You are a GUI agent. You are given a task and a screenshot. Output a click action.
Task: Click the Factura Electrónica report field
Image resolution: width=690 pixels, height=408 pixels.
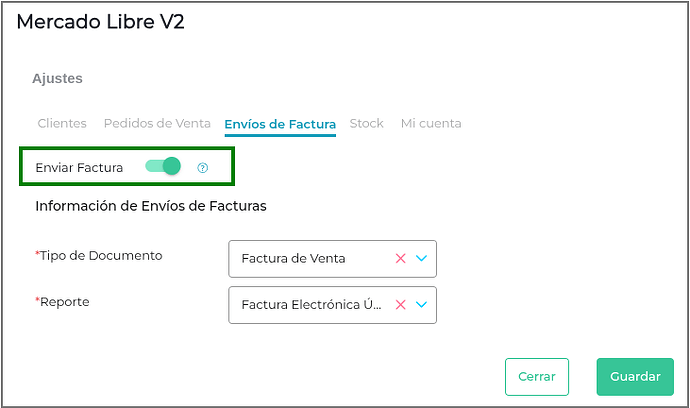click(310, 305)
